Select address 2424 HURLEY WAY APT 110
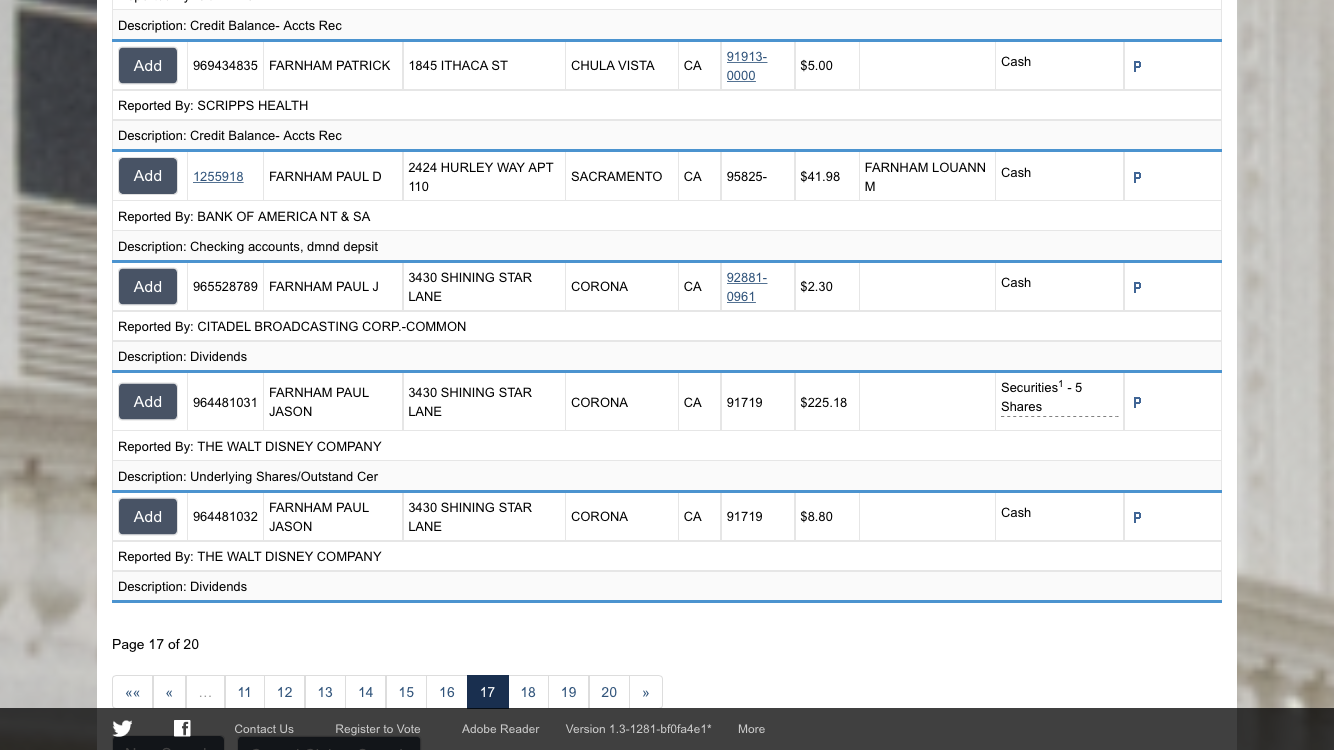 click(x=481, y=177)
